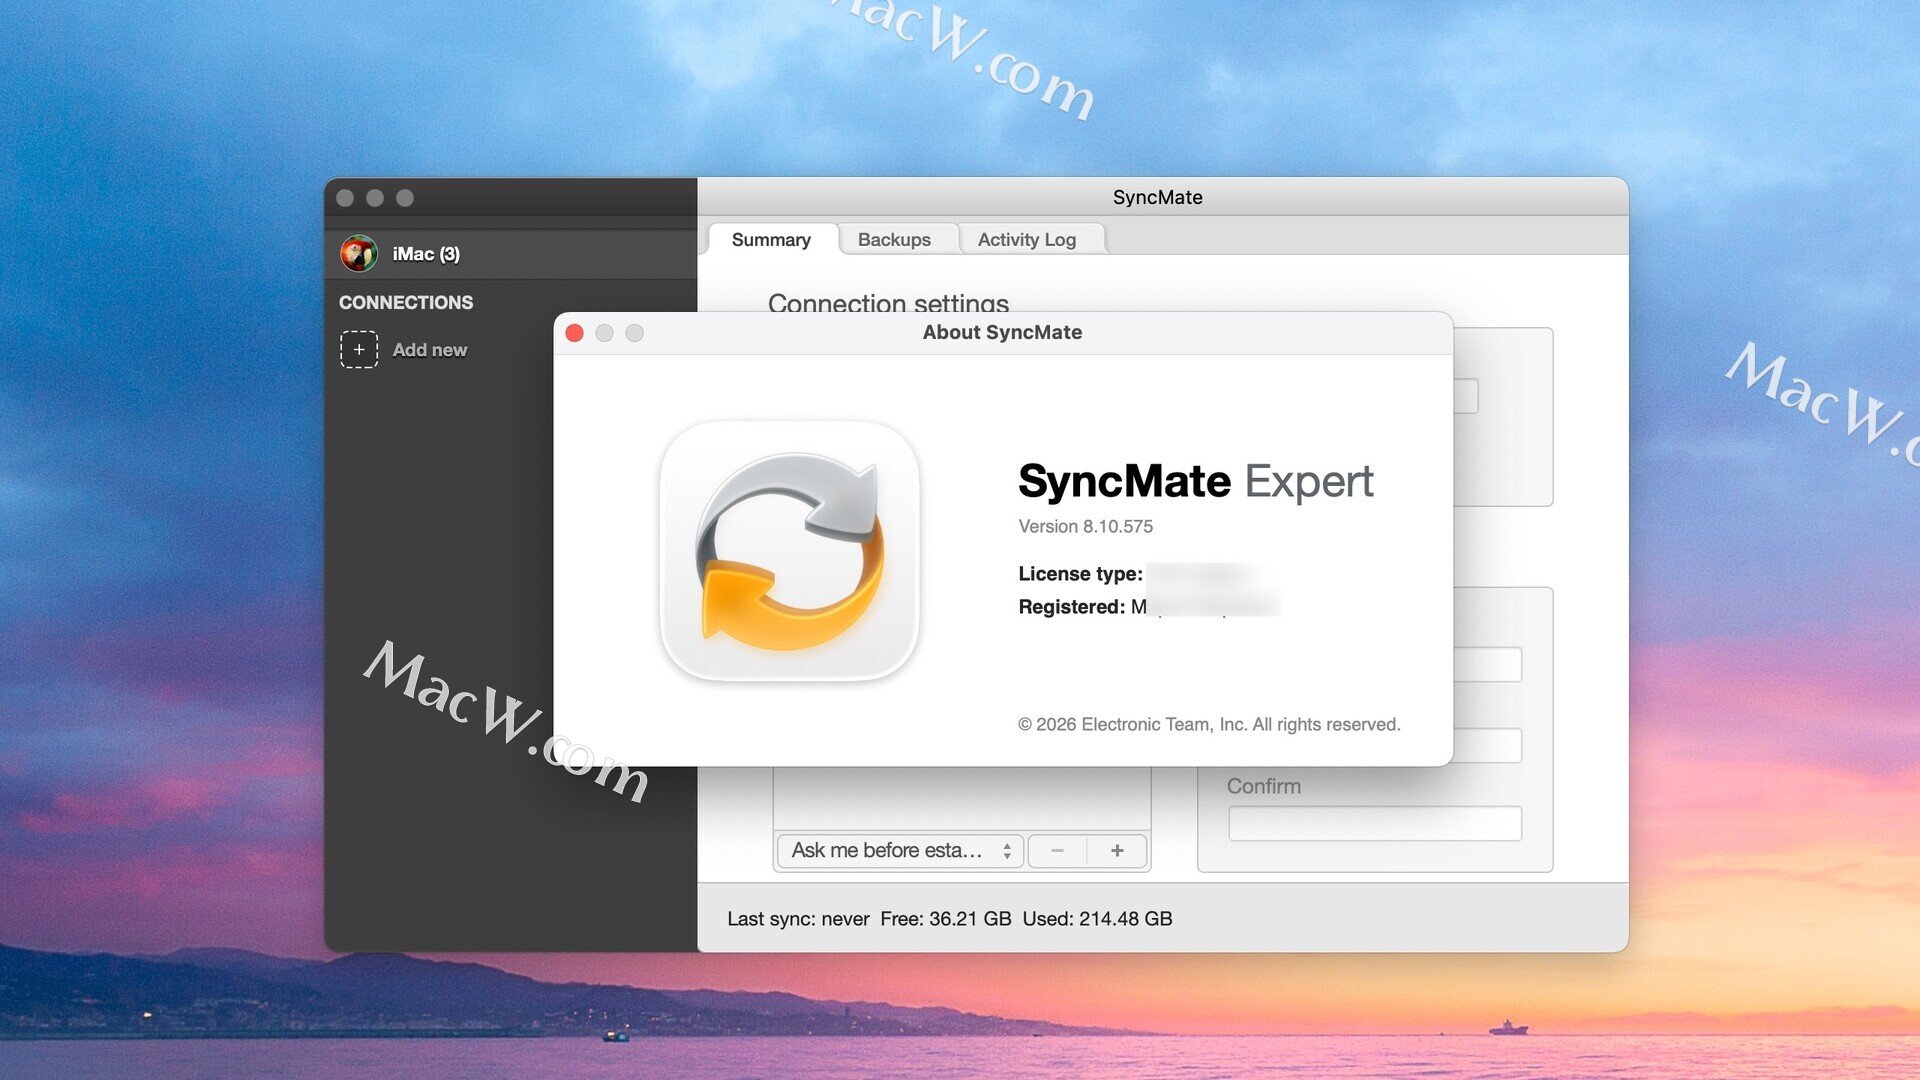Click main SyncMate window's third traffic-light button
This screenshot has width=1920, height=1080.
(405, 198)
